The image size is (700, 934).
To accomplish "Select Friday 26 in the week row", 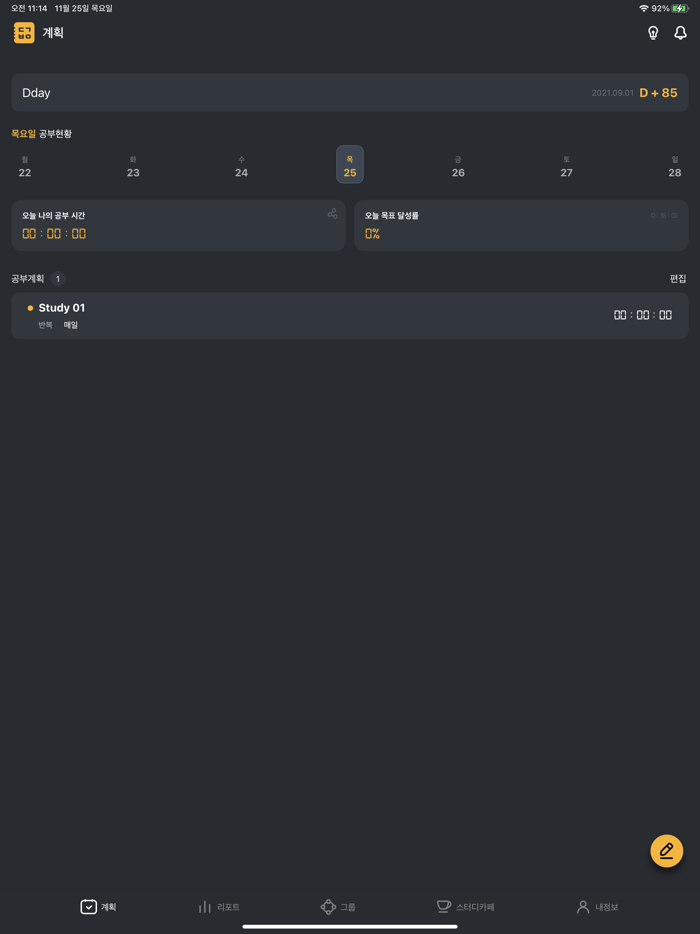I will [458, 167].
